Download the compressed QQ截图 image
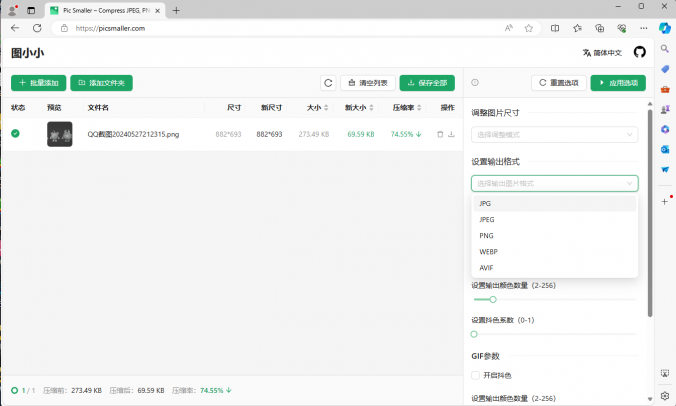This screenshot has height=406, width=676. click(x=451, y=134)
